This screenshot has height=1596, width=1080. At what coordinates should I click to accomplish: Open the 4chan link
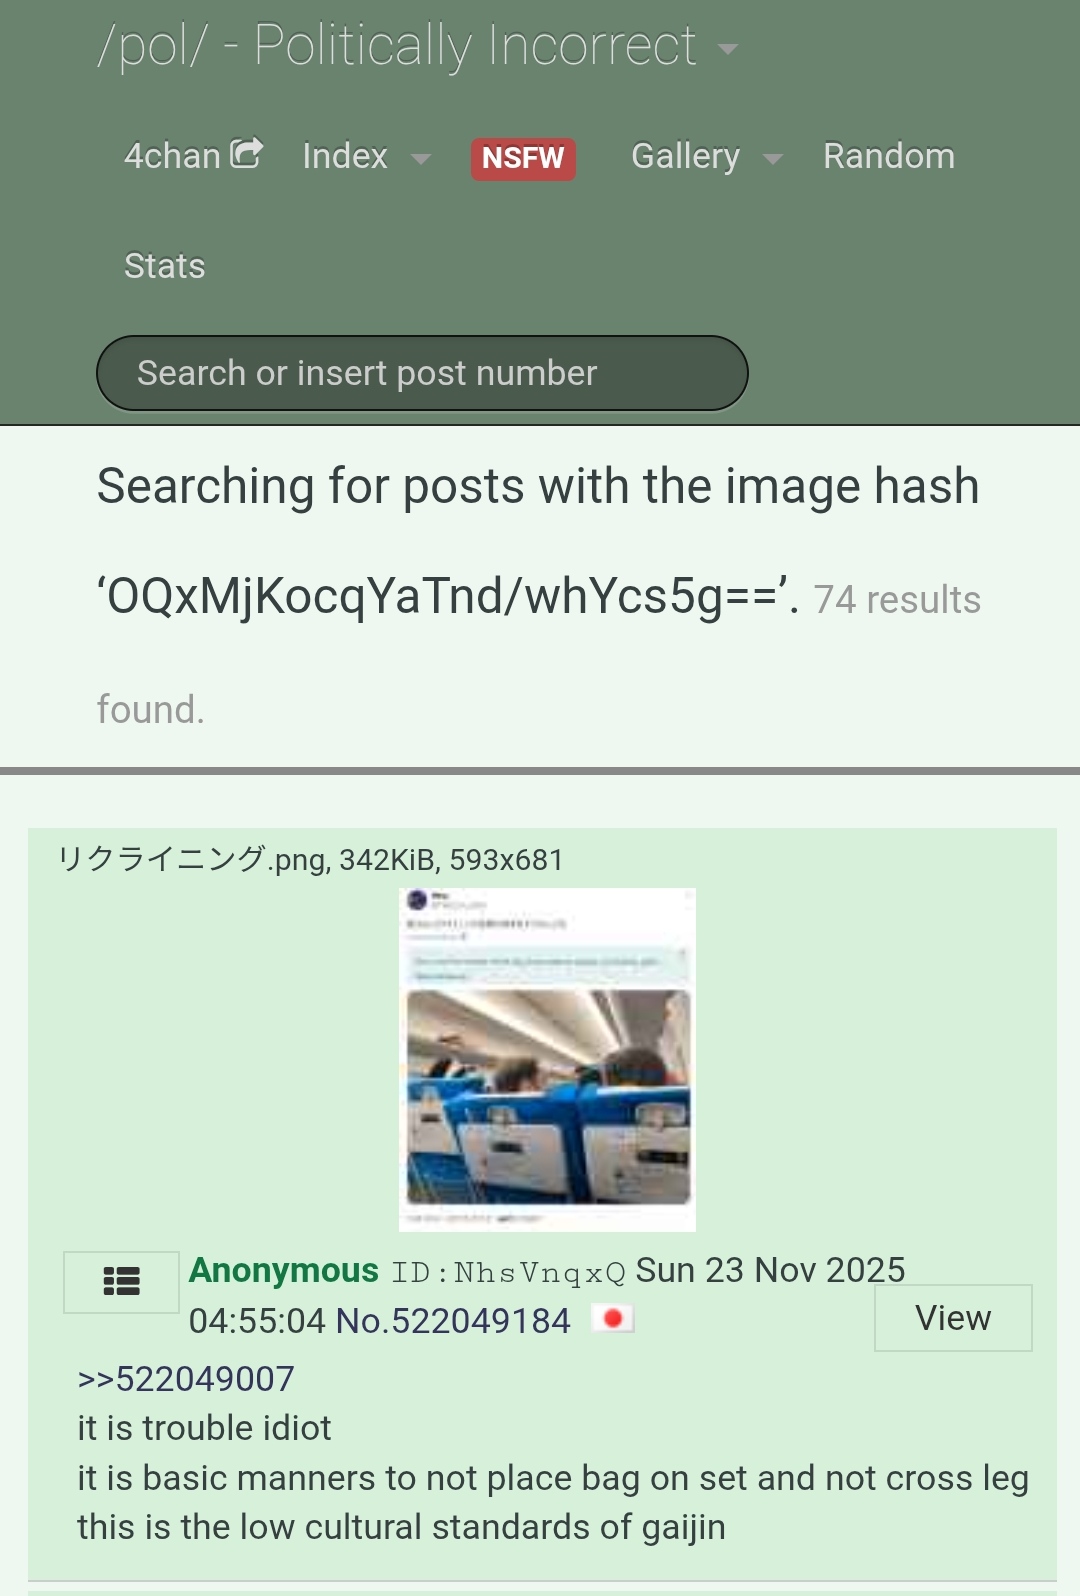pos(172,156)
